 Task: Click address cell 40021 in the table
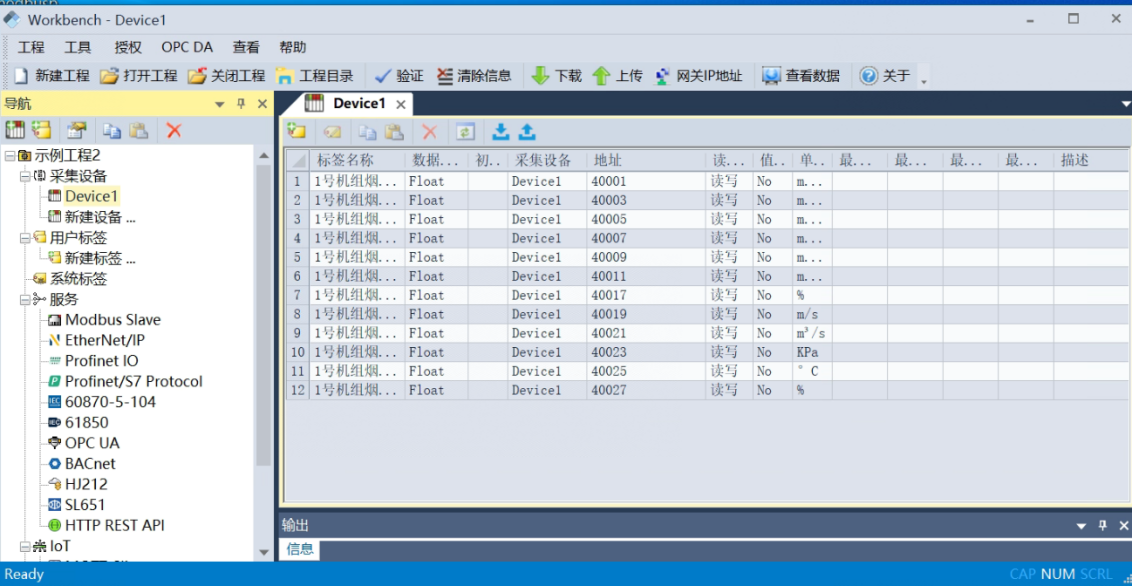(x=646, y=333)
